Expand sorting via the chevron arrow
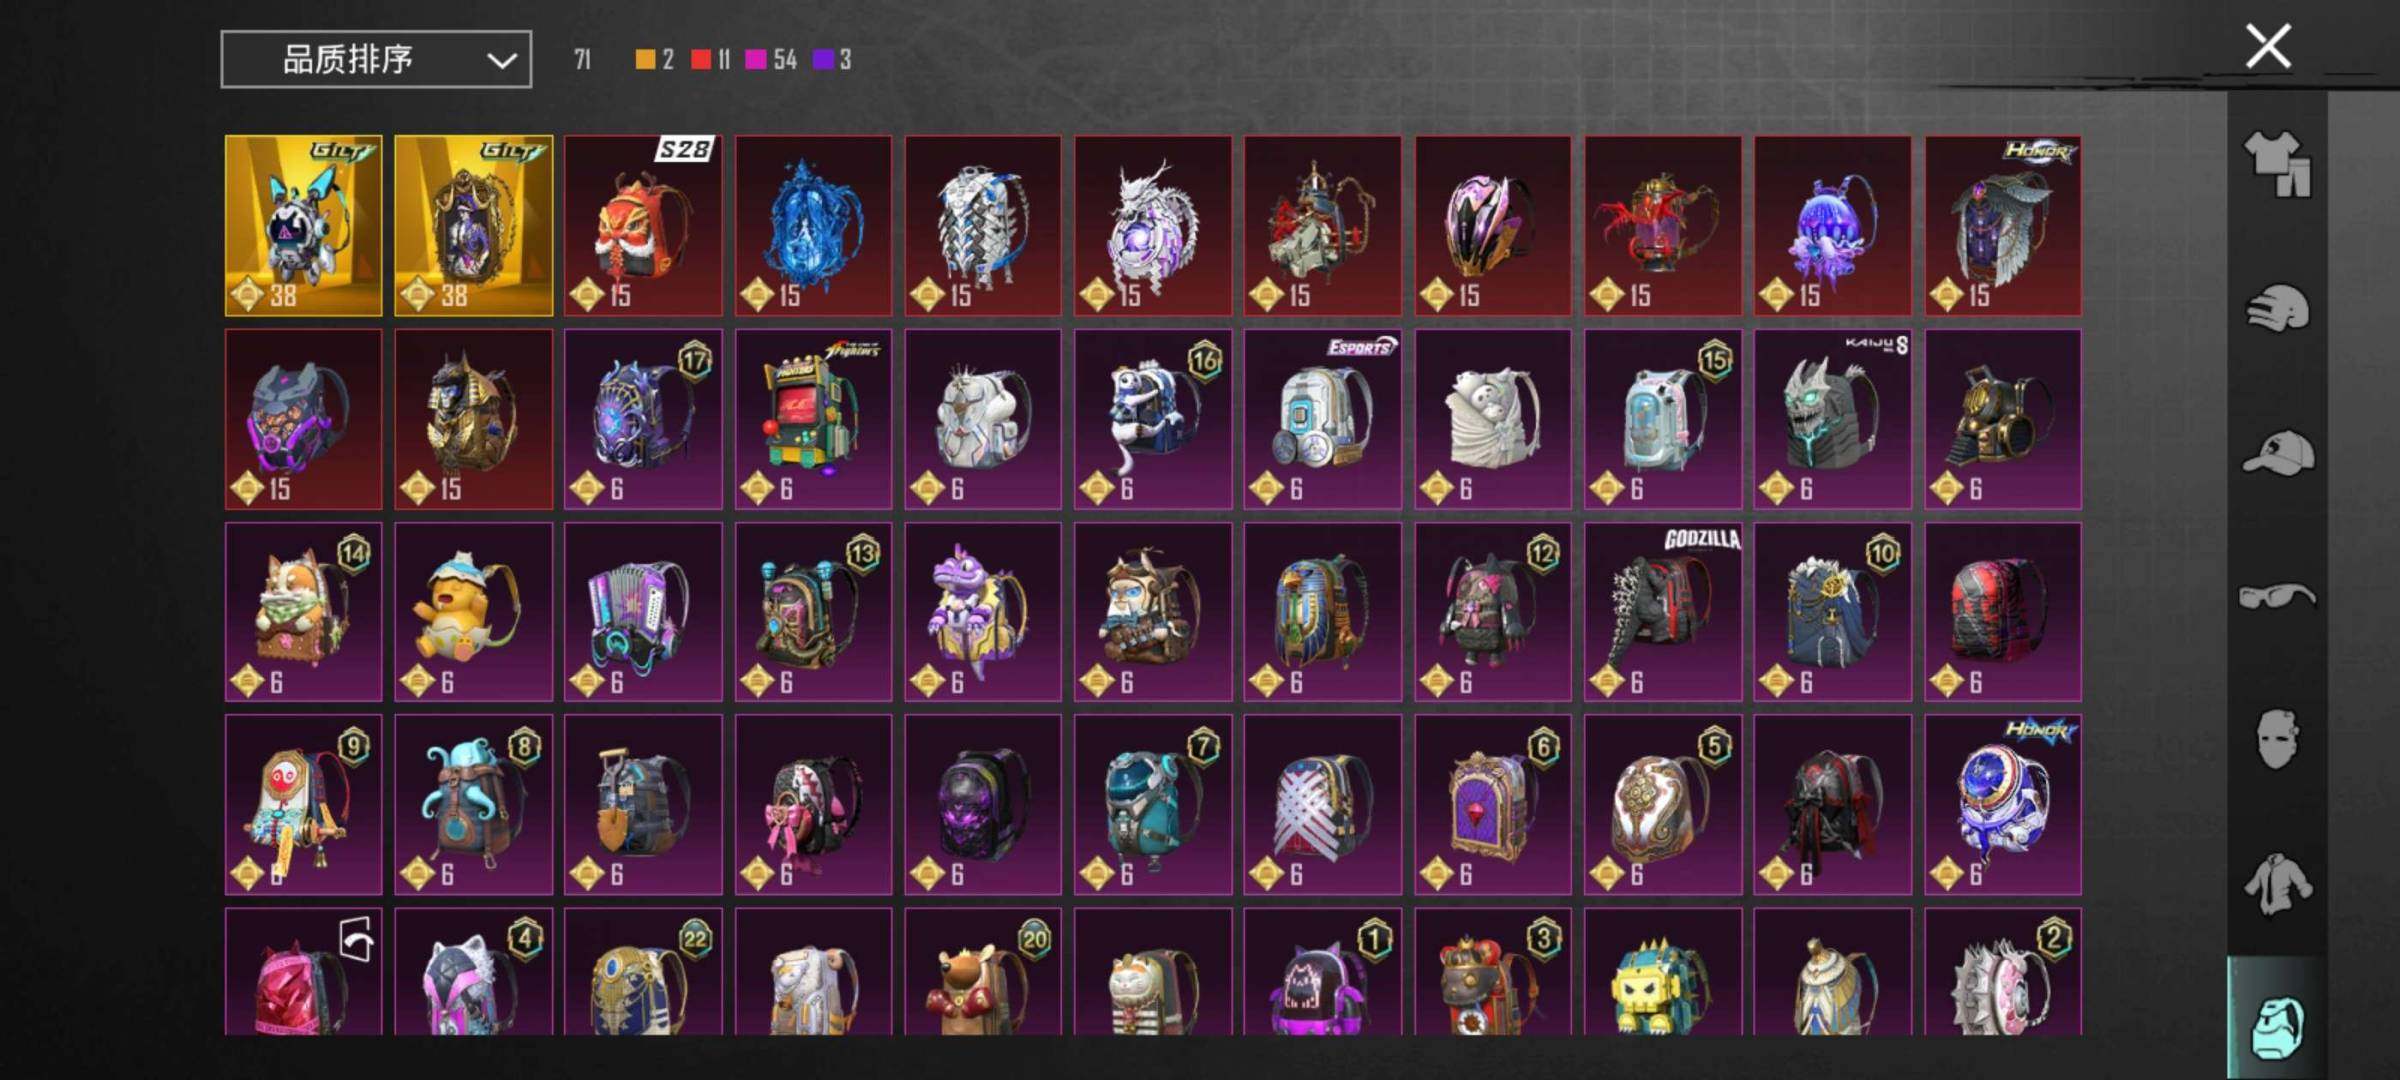The height and width of the screenshot is (1080, 2400). (501, 61)
